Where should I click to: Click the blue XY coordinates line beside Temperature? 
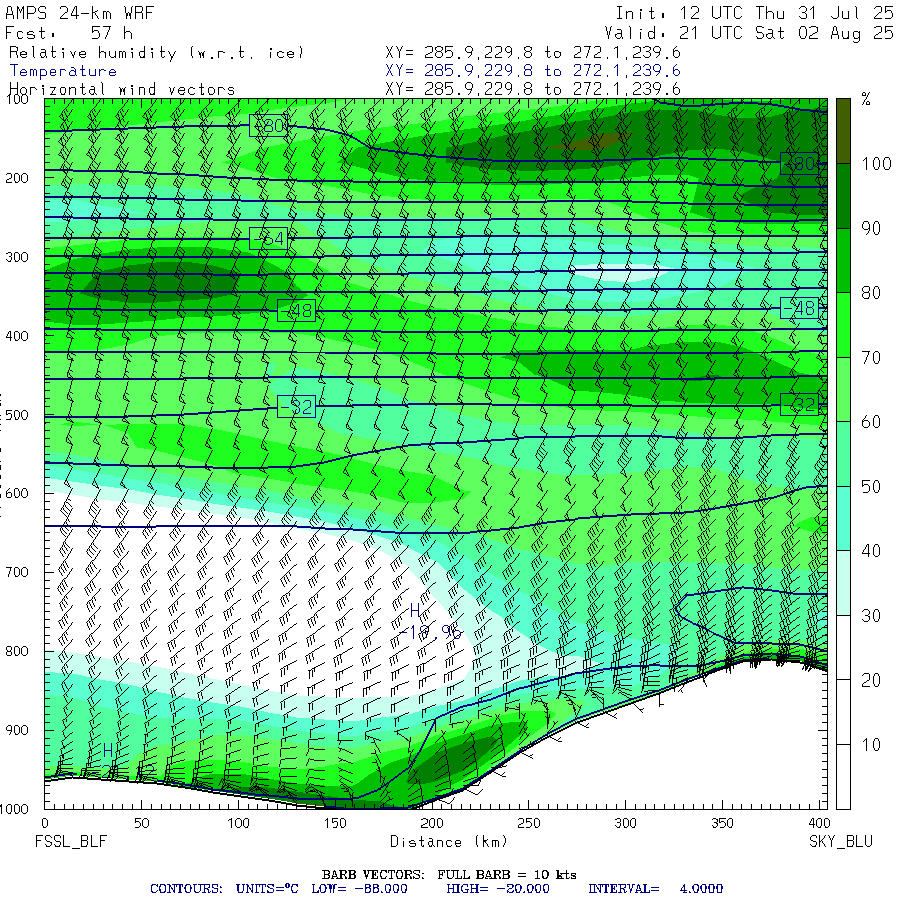click(533, 71)
